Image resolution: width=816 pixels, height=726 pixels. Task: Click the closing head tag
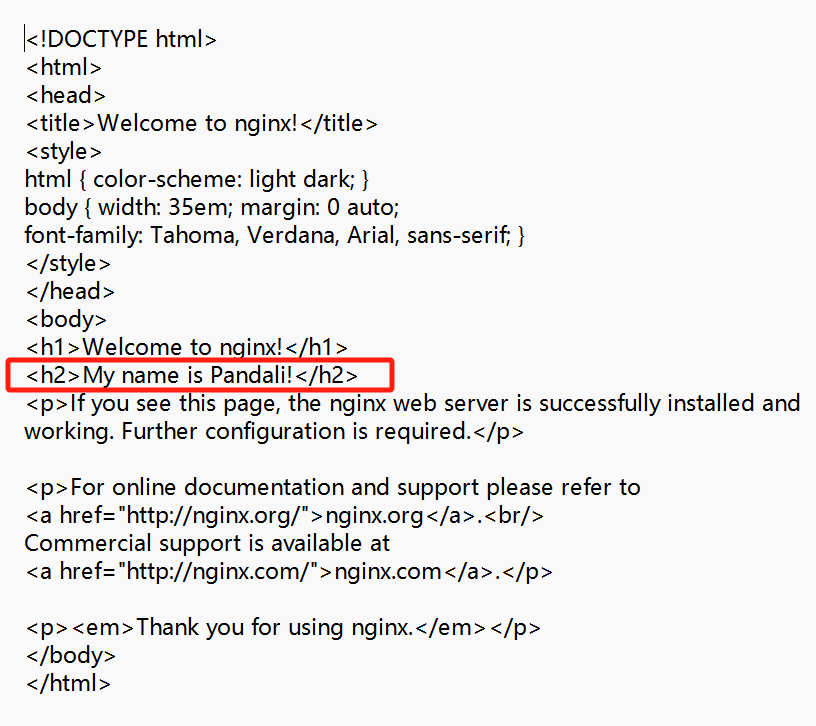coord(70,292)
